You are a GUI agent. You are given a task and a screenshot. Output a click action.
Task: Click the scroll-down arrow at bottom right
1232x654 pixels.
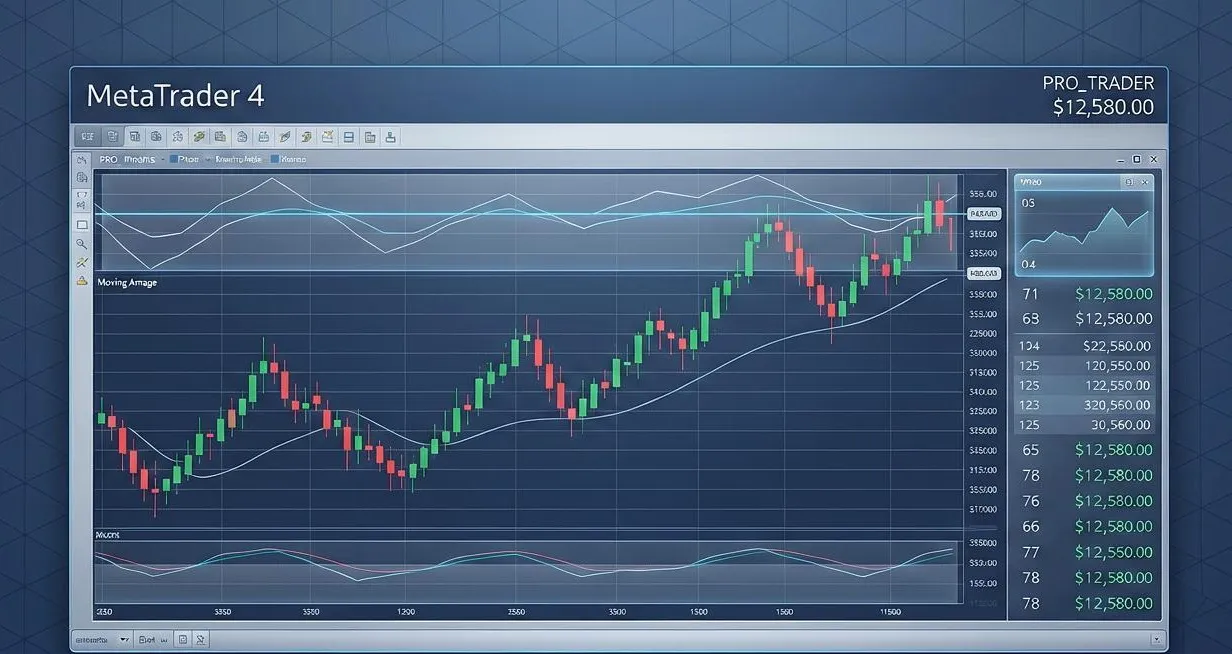click(x=1157, y=638)
